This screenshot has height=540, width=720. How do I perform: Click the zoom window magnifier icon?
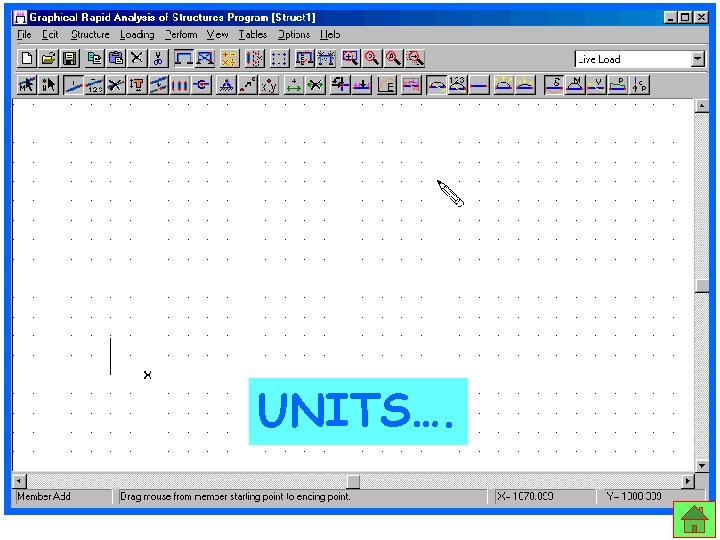[x=351, y=58]
